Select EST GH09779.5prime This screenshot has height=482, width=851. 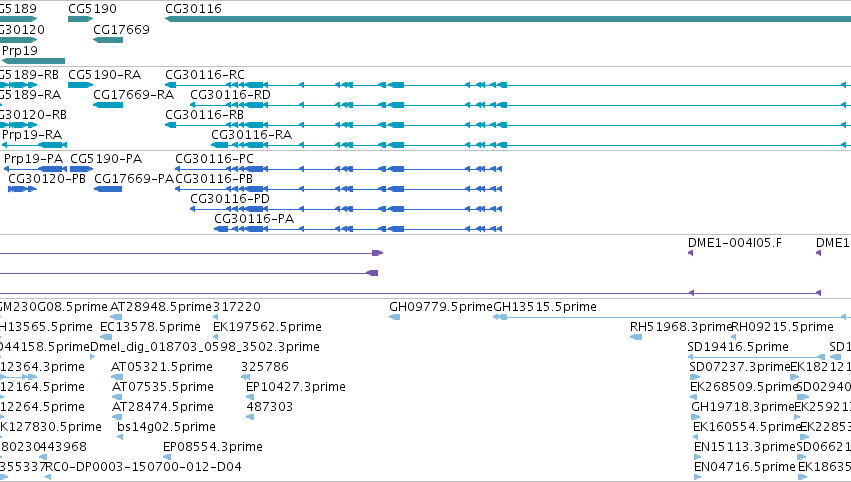(x=441, y=307)
